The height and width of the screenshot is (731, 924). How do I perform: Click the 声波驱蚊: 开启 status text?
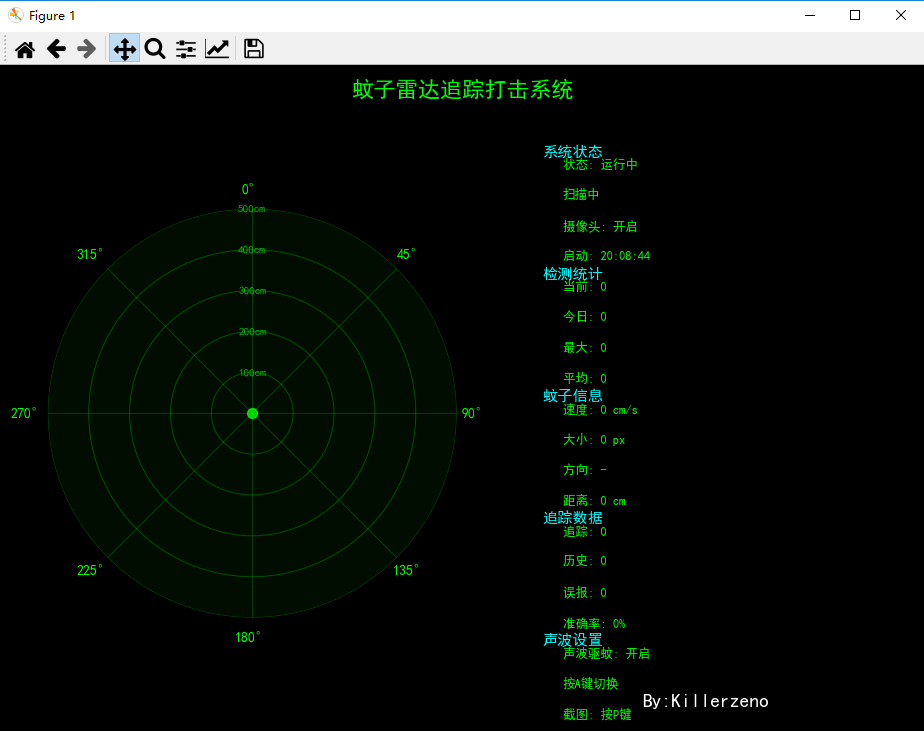pyautogui.click(x=606, y=654)
